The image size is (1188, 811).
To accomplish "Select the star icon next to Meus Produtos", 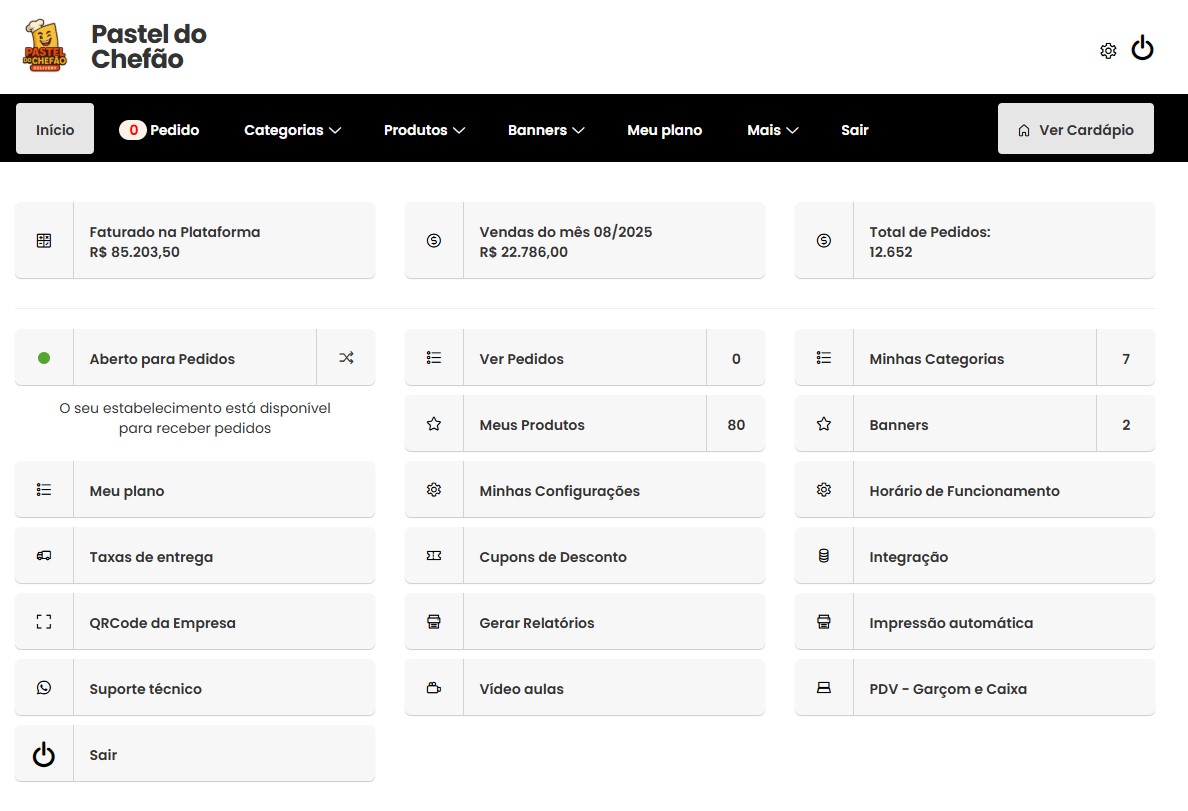I will [433, 423].
